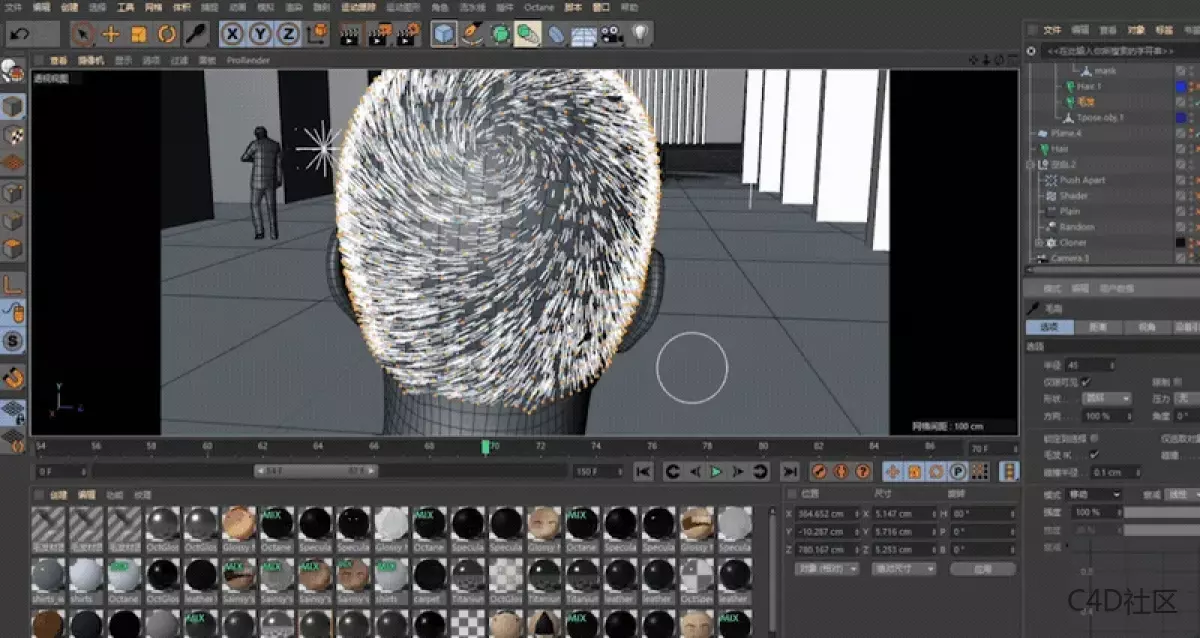Click the Undo arrow icon
The image size is (1200, 638).
click(x=19, y=35)
